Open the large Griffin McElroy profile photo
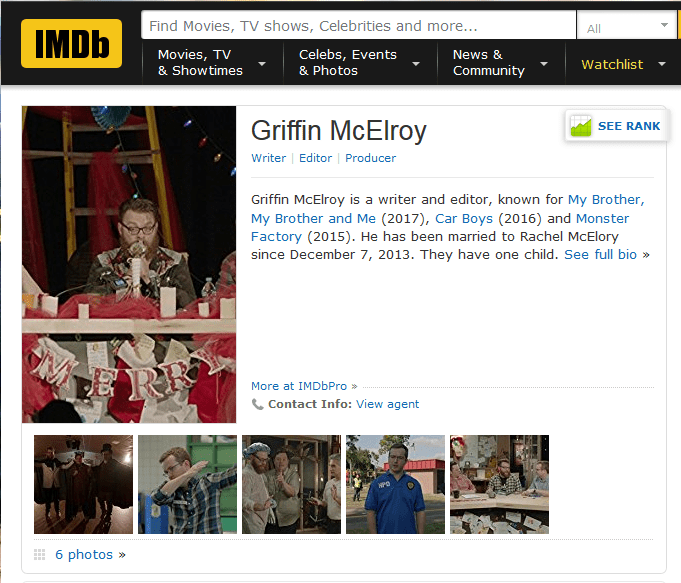 coord(129,264)
